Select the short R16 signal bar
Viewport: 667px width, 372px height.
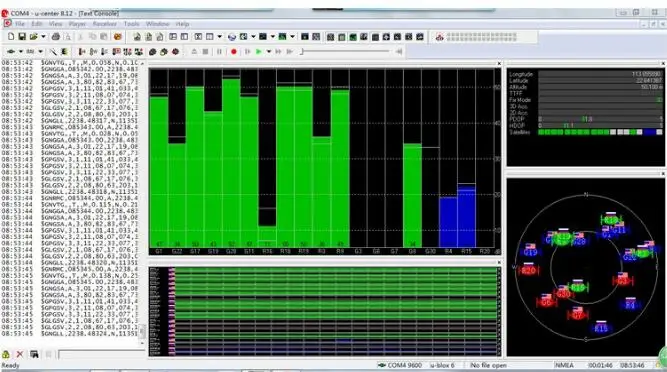(267, 237)
